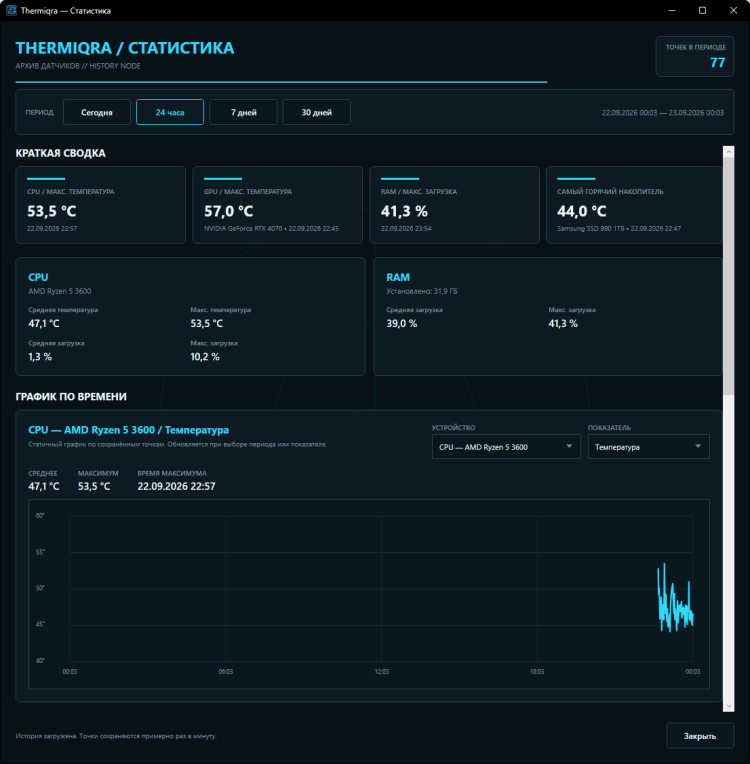
Task: Switch period to '30 дней'
Action: (x=317, y=112)
